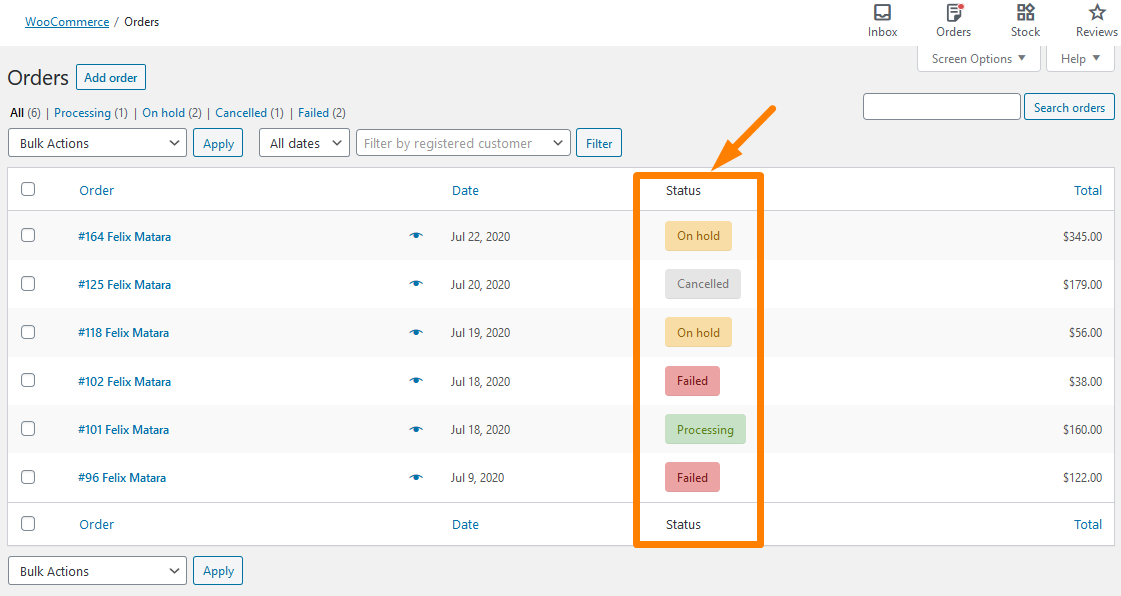Preview order #102 with the eye icon
This screenshot has height=596, width=1121.
point(416,381)
